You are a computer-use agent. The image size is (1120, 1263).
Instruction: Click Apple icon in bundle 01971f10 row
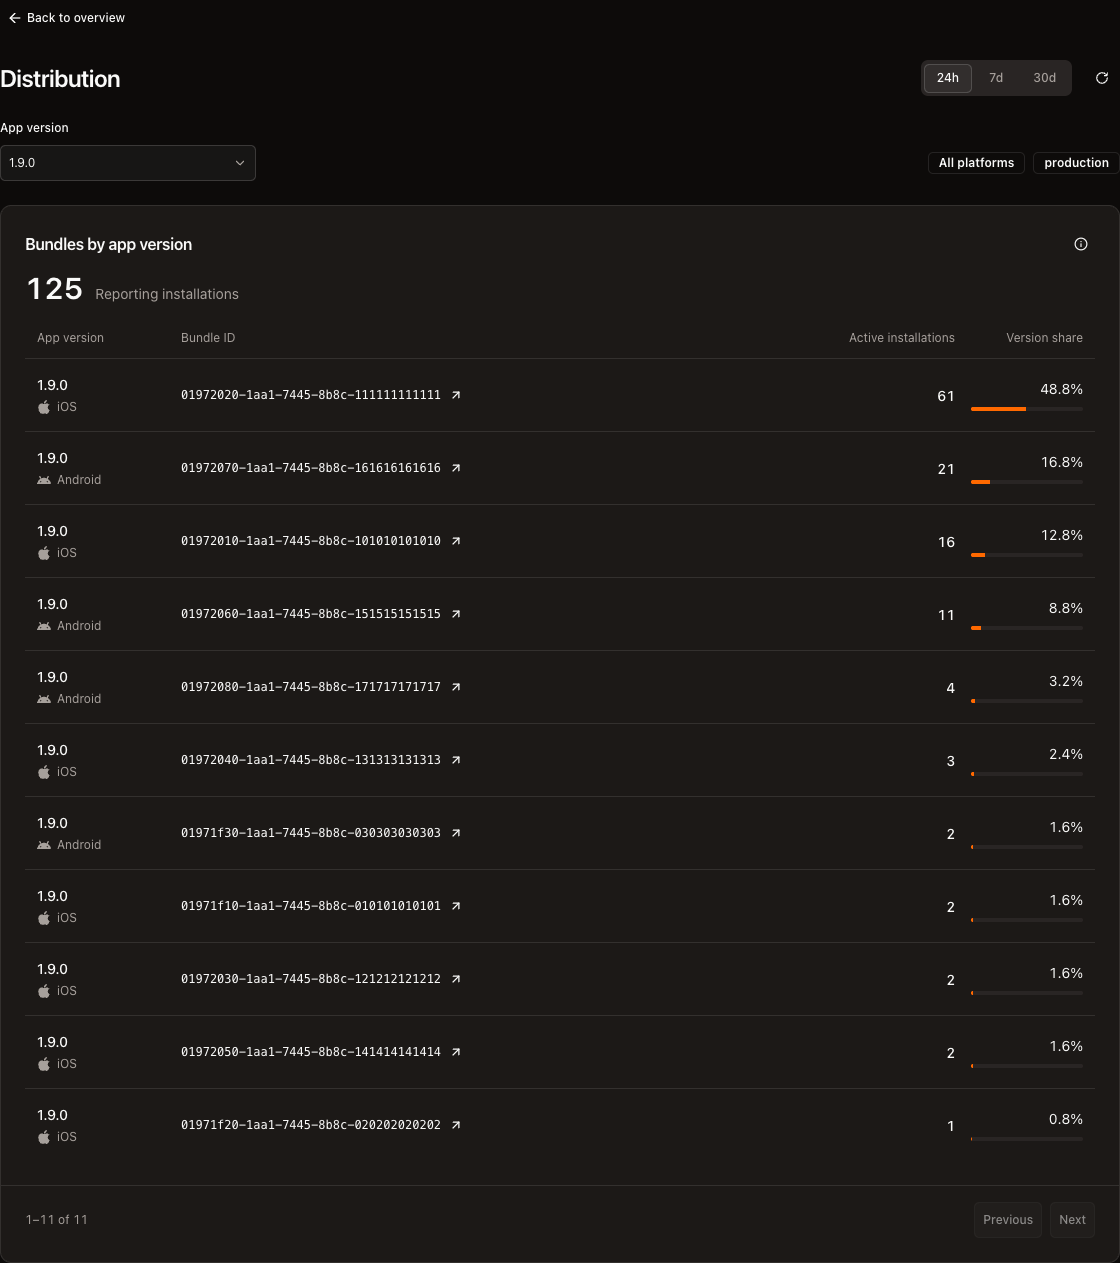point(44,918)
